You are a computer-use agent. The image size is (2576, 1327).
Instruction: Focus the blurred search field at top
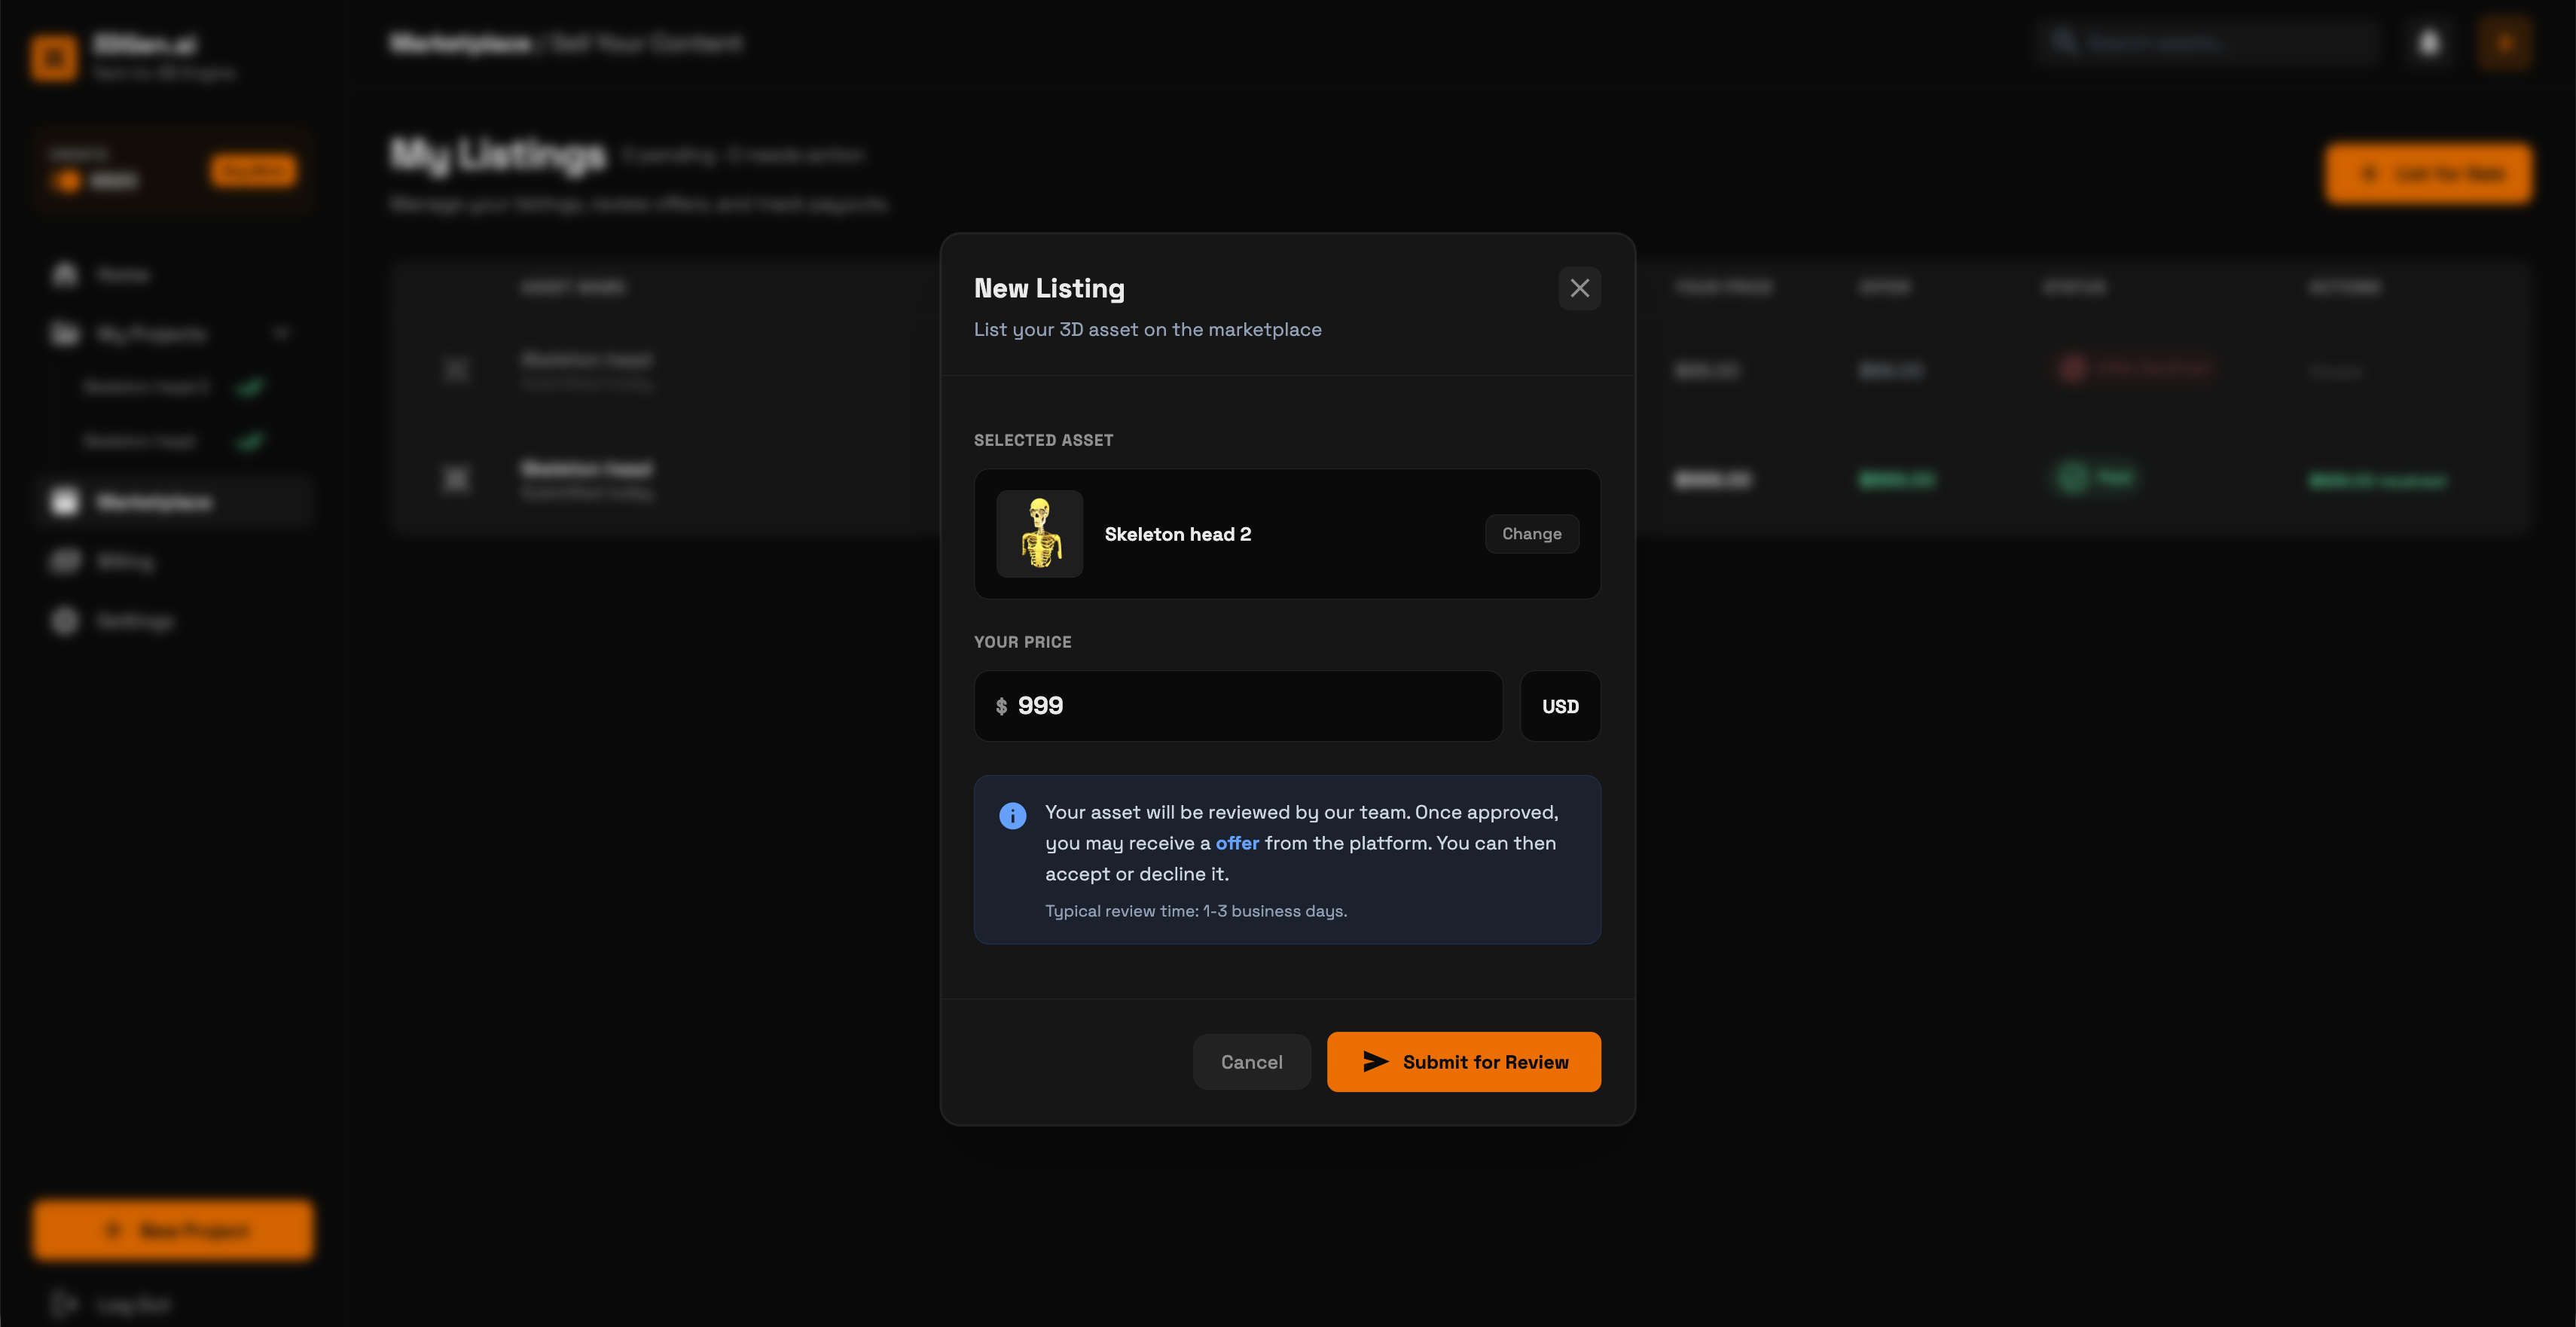(2208, 43)
